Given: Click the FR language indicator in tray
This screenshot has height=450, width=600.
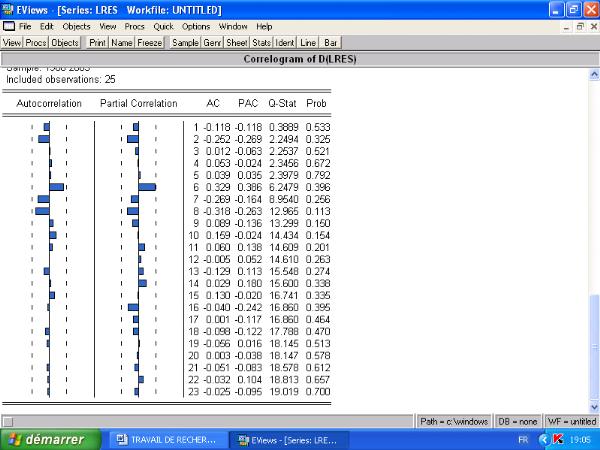Looking at the screenshot, I should (523, 440).
